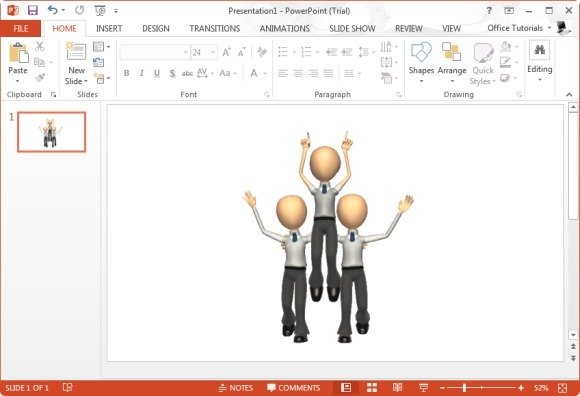Toggle Bold formatting
This screenshot has height=396, width=580.
(x=127, y=73)
